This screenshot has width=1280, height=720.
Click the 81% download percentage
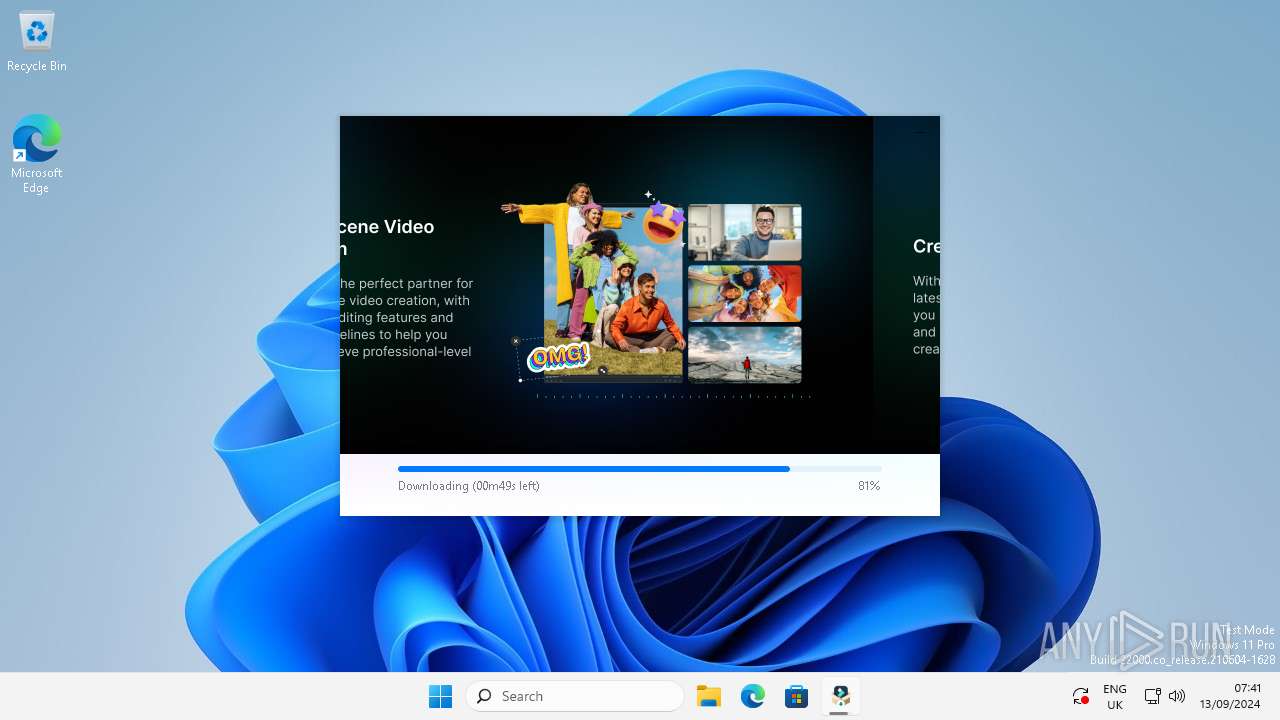click(869, 486)
